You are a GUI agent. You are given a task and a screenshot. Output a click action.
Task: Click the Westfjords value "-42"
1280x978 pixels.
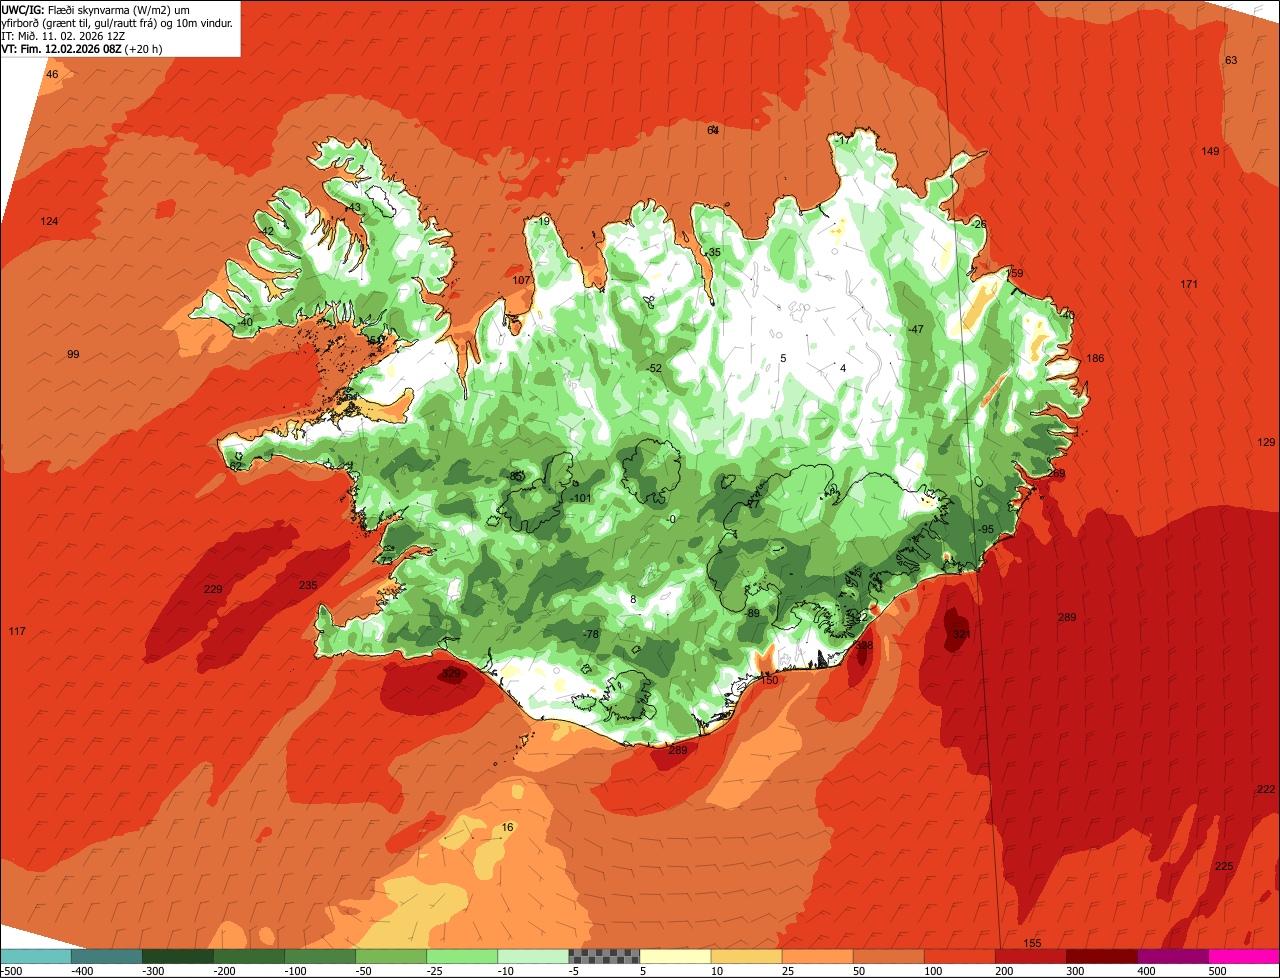[265, 231]
